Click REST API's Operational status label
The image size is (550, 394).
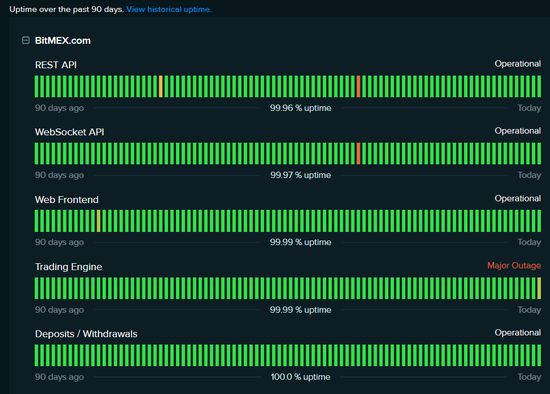tap(518, 64)
